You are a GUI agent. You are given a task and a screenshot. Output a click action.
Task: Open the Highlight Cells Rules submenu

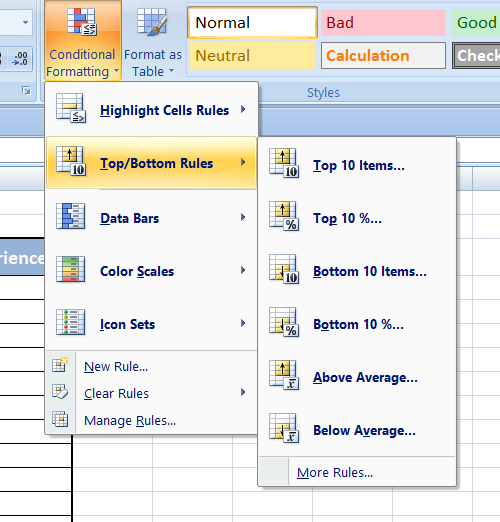(x=151, y=109)
